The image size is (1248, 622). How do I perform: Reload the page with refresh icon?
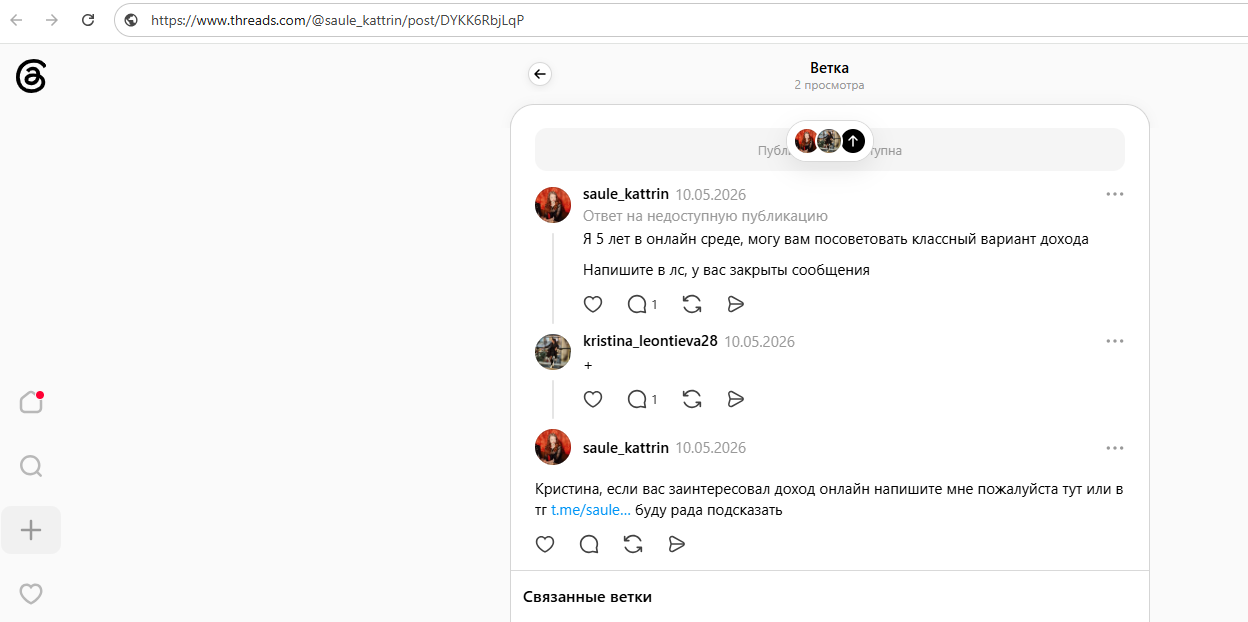[x=88, y=20]
